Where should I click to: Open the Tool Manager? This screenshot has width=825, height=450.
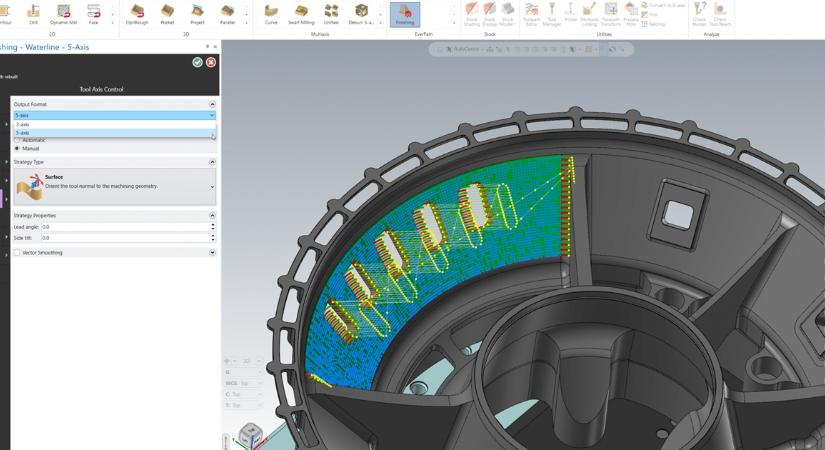click(551, 14)
